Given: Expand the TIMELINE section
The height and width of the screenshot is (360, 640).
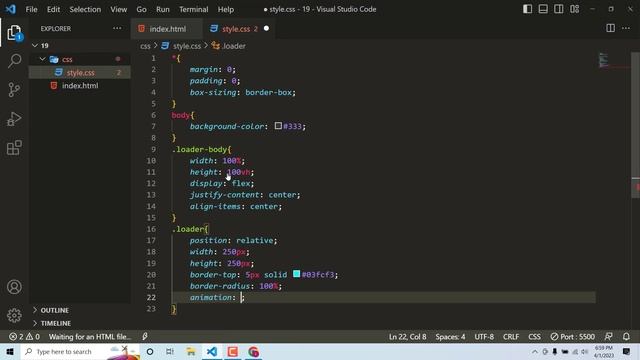Looking at the screenshot, I should point(56,323).
